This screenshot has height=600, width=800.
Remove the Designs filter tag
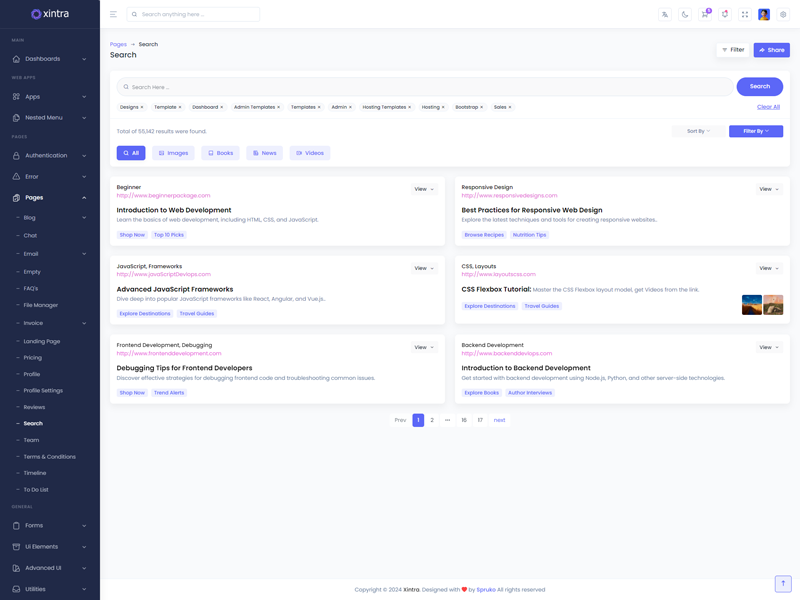[142, 107]
